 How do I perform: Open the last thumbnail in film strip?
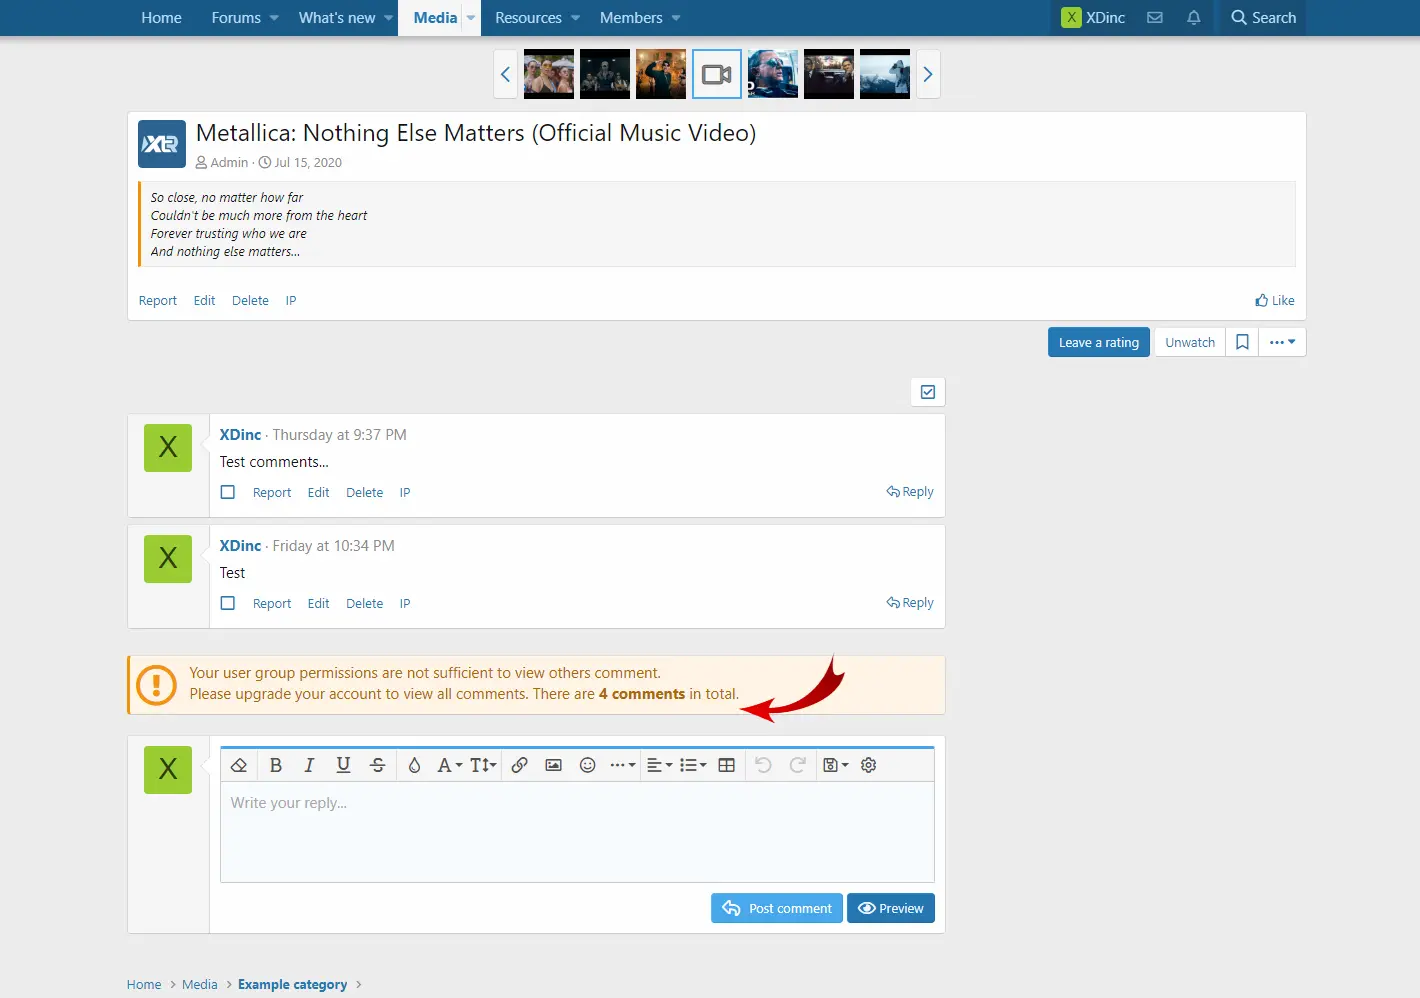[885, 74]
